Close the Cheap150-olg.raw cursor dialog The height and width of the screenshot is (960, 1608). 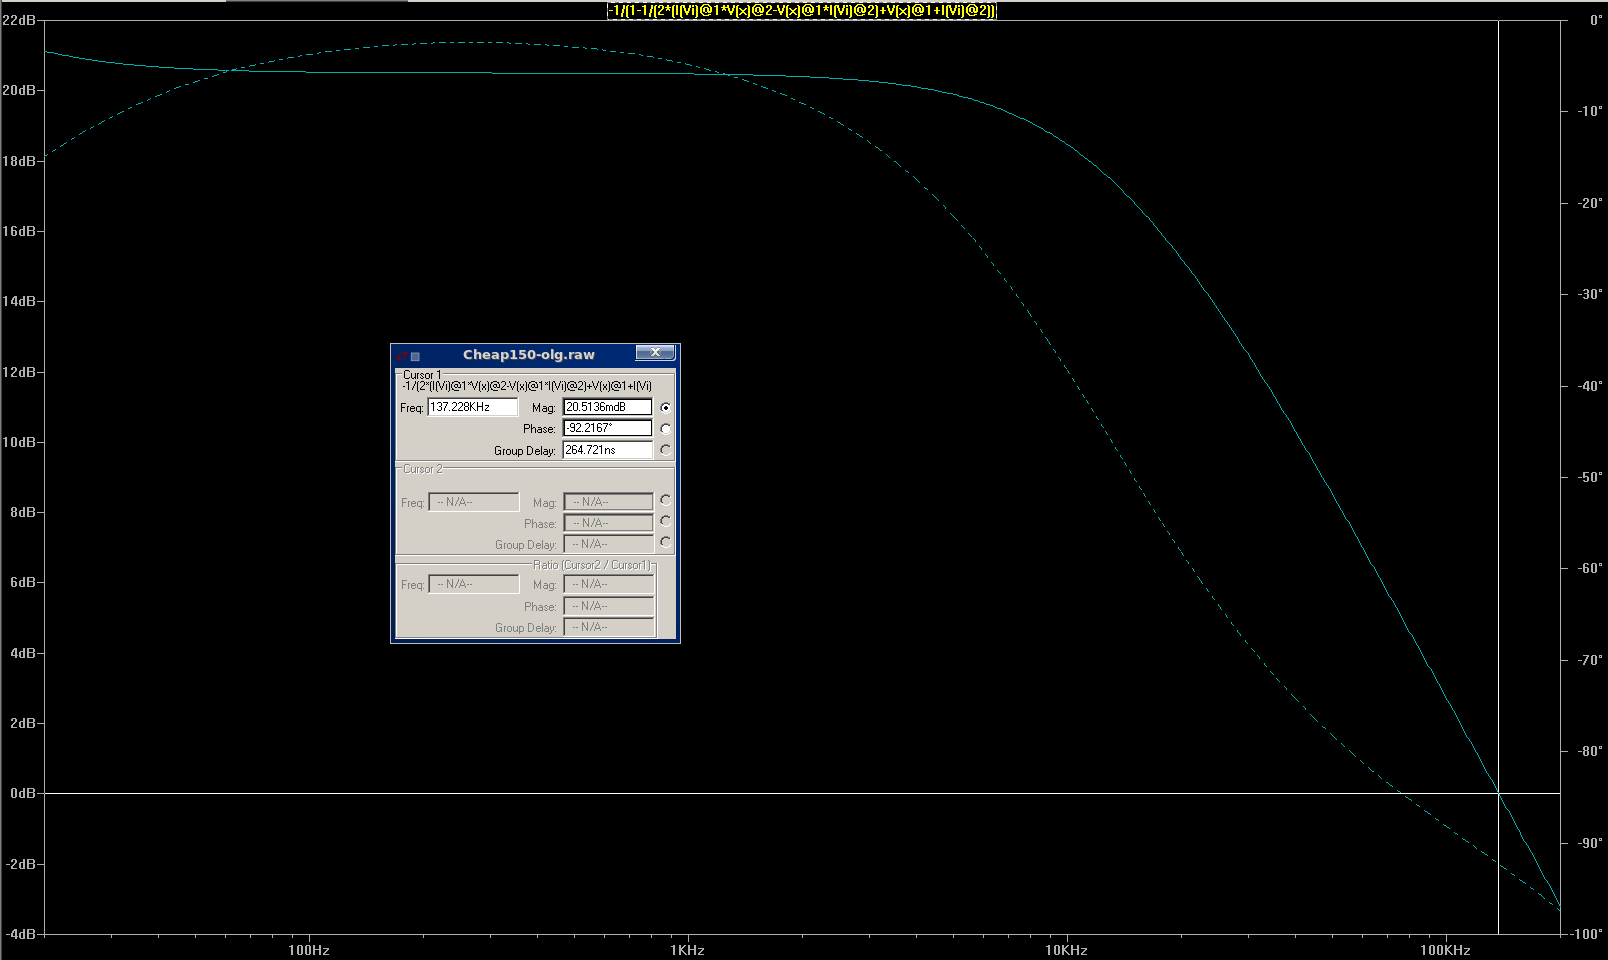click(x=655, y=353)
